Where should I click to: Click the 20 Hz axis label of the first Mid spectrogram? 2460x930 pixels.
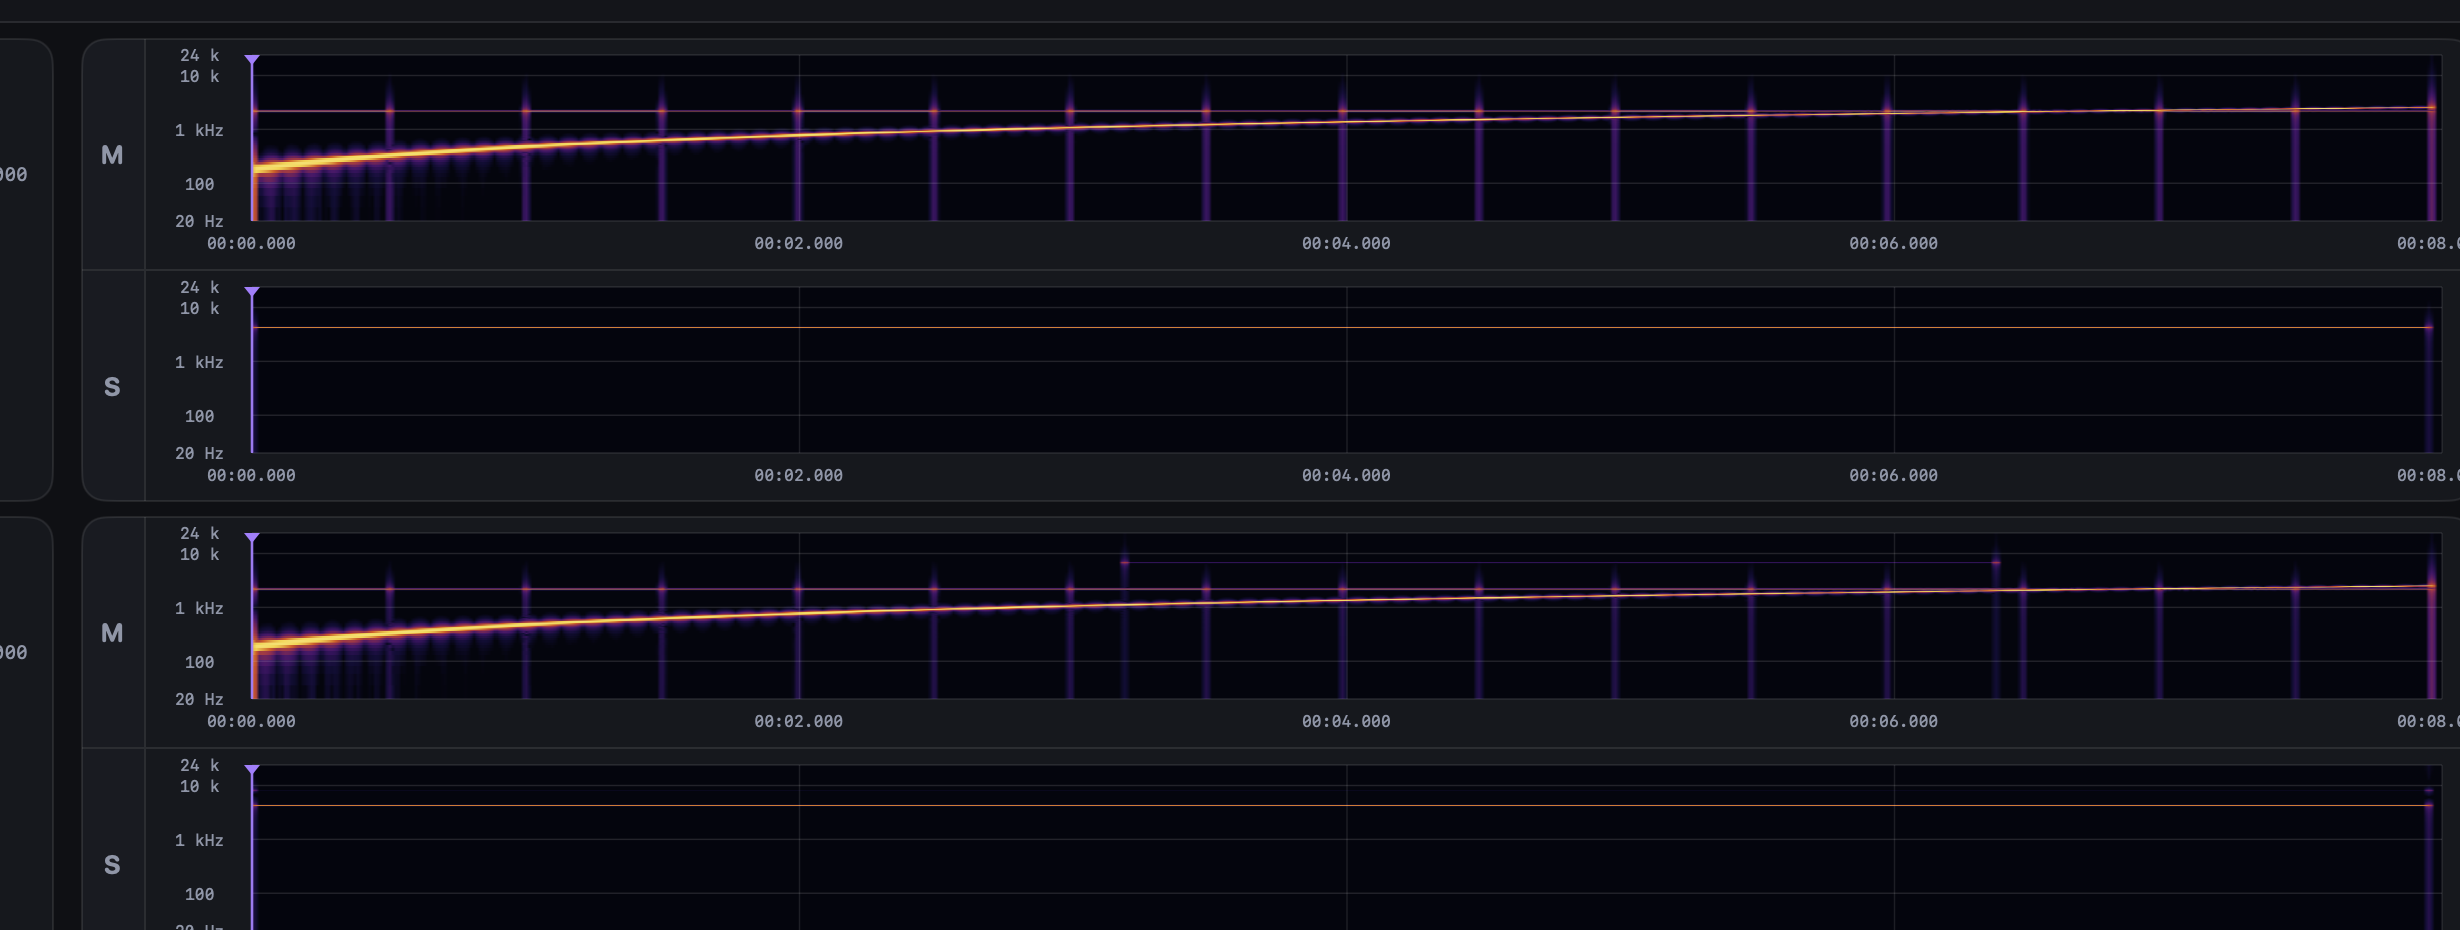click(199, 221)
